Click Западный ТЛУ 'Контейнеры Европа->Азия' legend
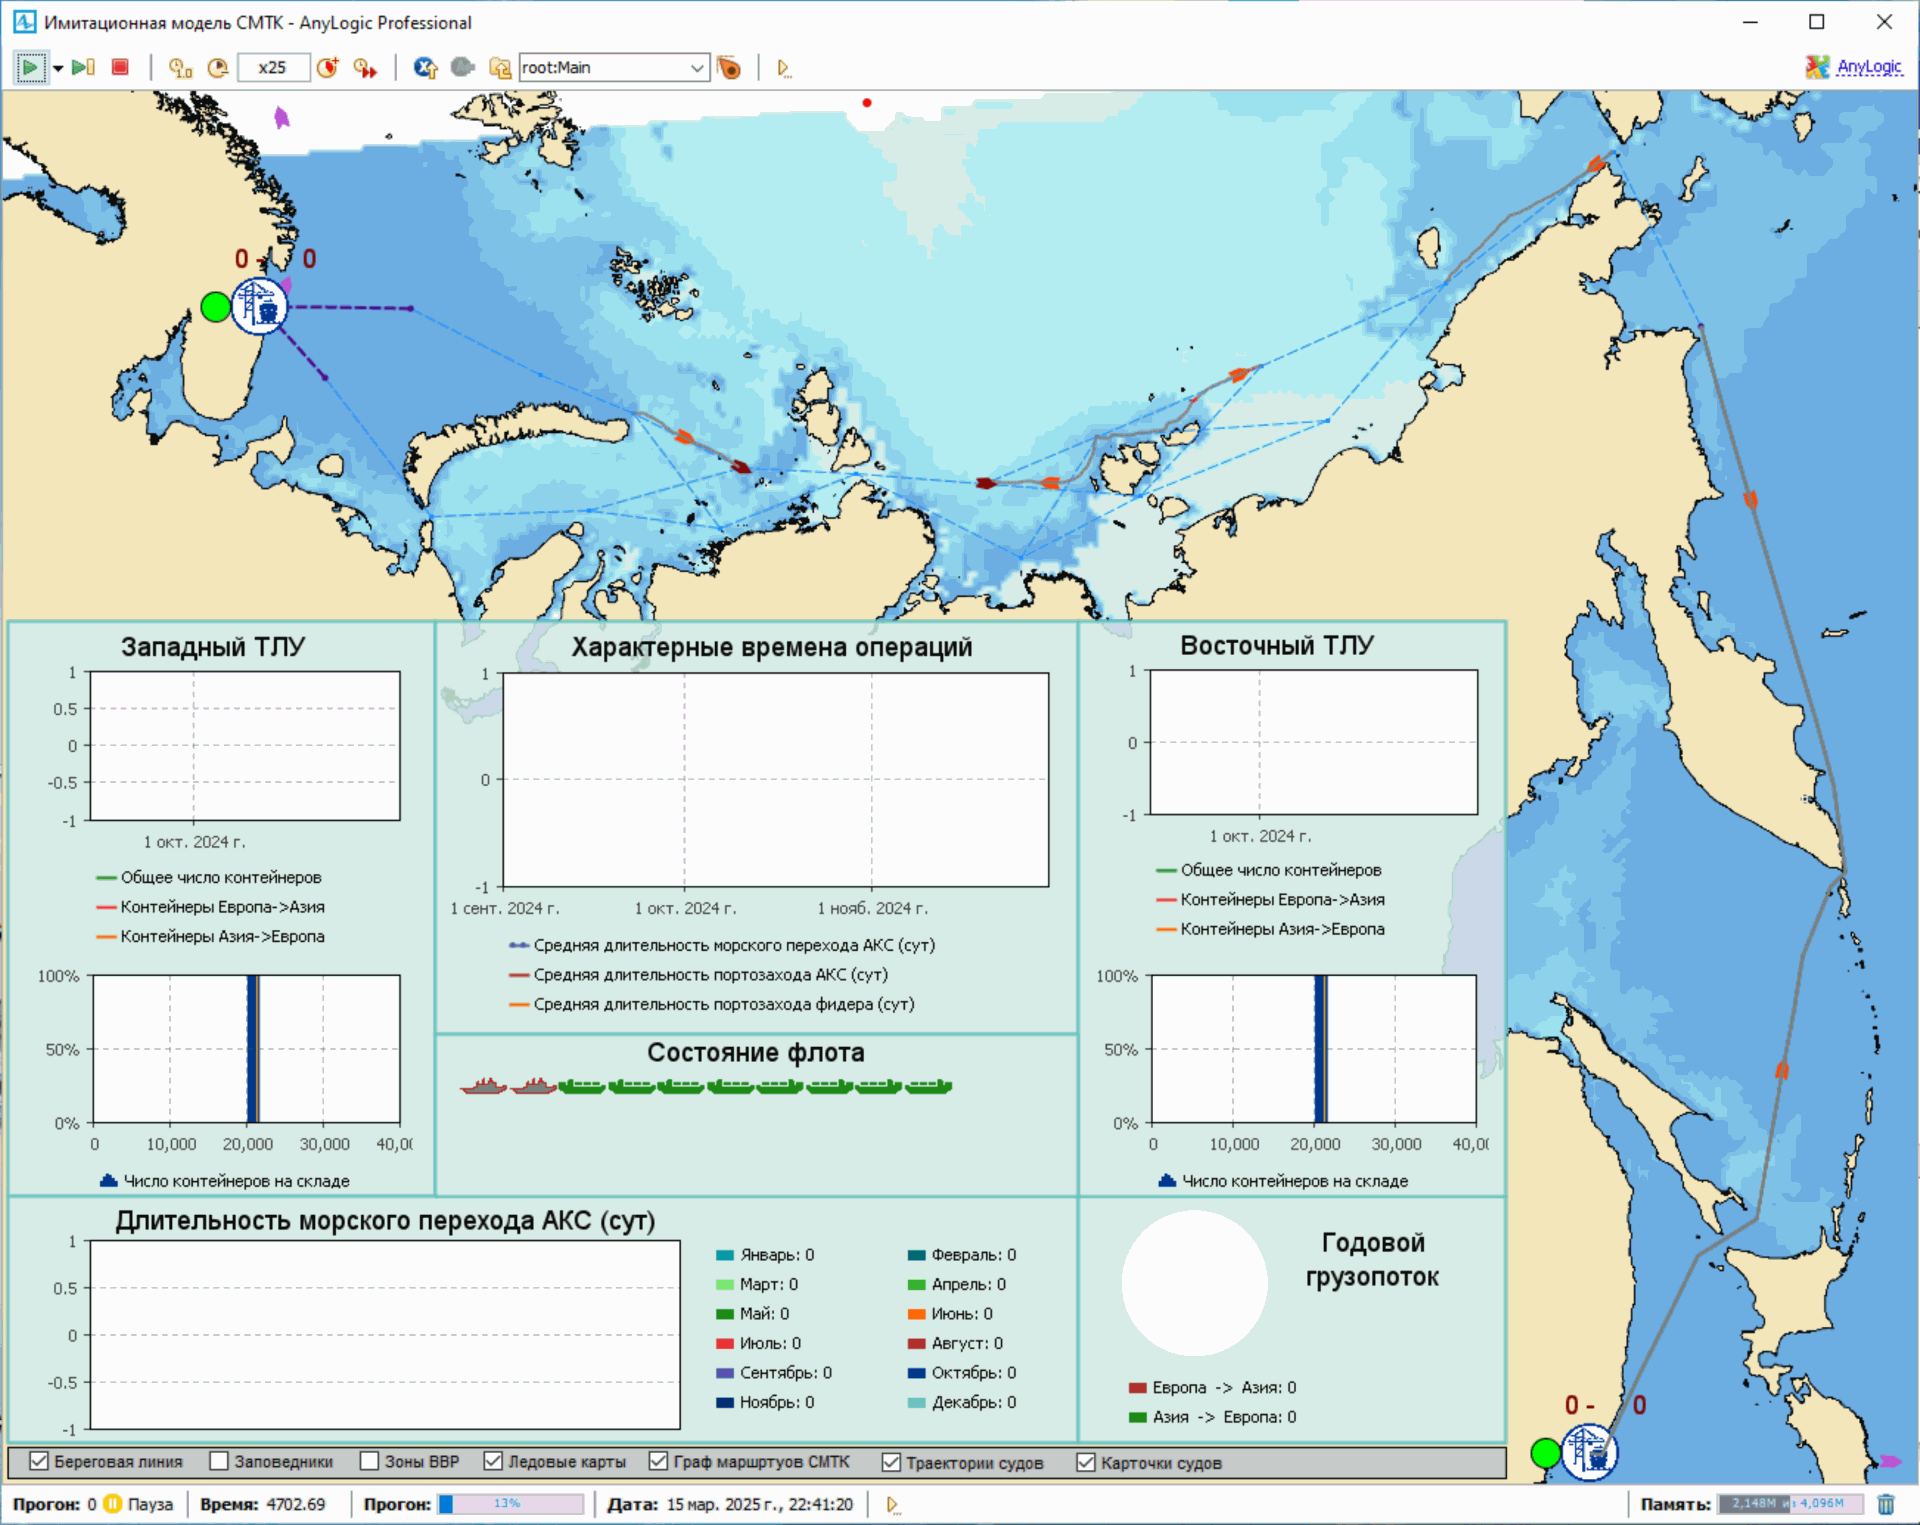 (210, 907)
